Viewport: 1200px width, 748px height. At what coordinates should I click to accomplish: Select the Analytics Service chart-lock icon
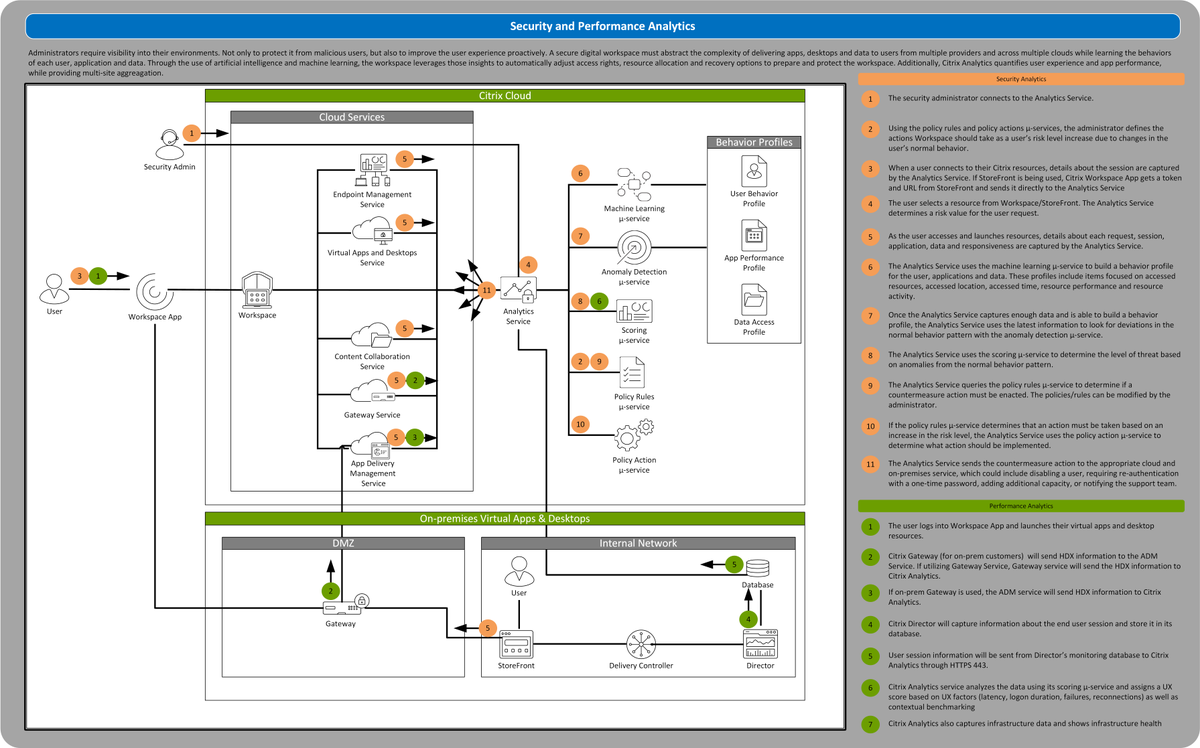(518, 291)
